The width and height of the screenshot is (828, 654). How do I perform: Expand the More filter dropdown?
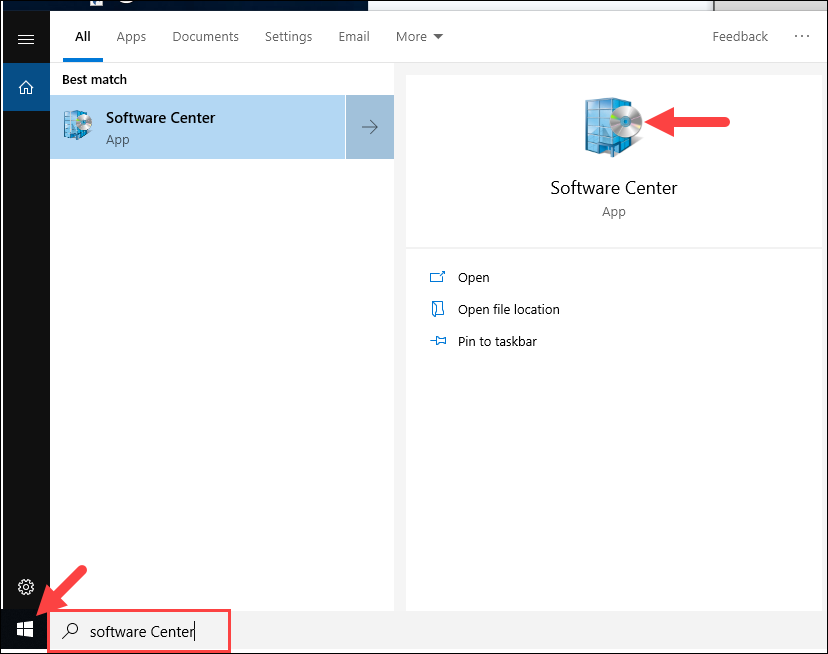tap(419, 36)
